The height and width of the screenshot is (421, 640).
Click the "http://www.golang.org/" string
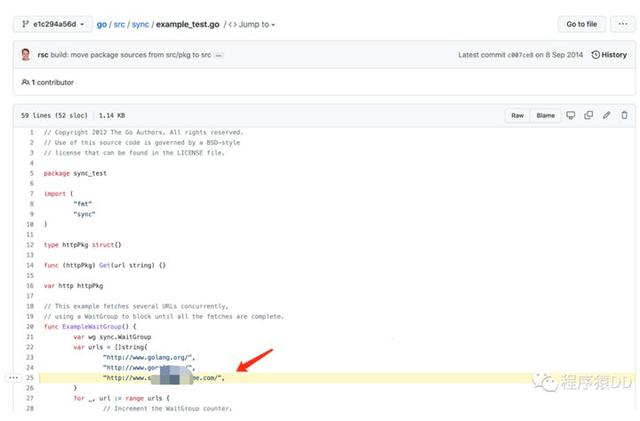[147, 357]
